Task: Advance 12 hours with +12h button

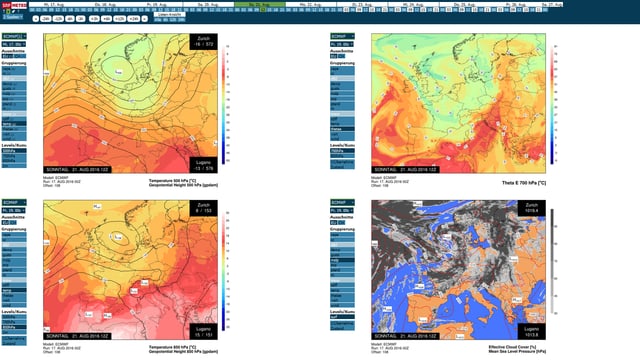Action: coord(120,19)
